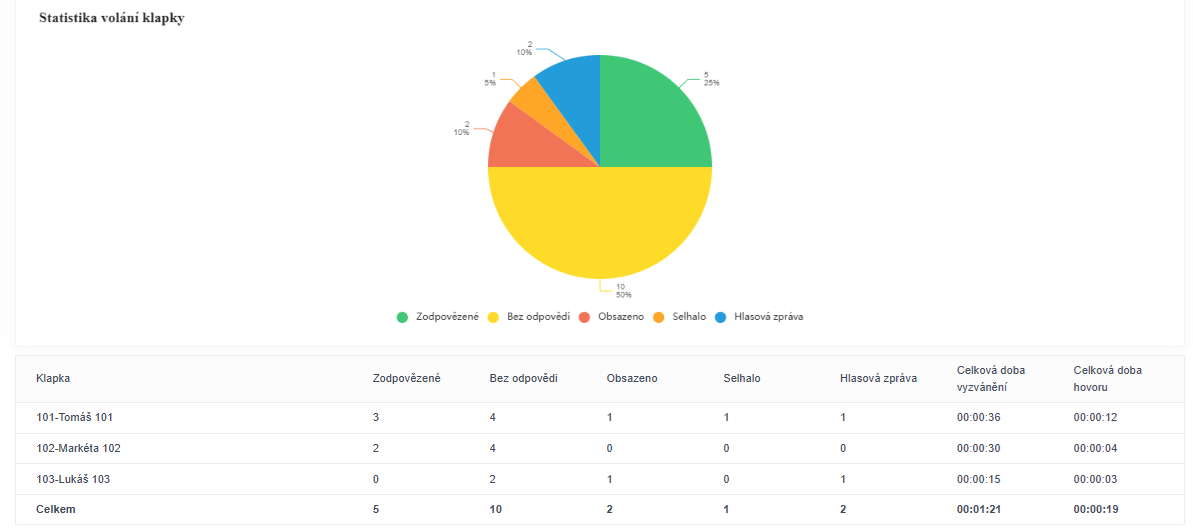Click the Klapka column header

point(53,378)
